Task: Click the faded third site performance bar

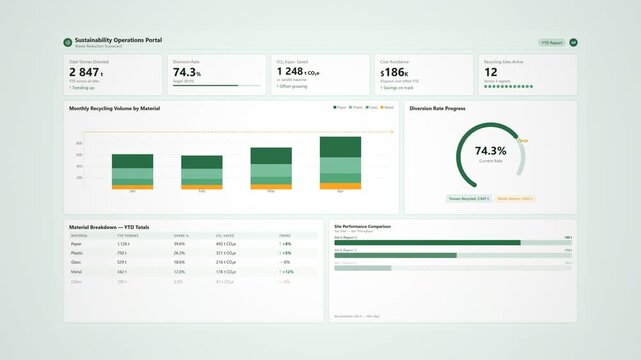Action: tap(453, 268)
